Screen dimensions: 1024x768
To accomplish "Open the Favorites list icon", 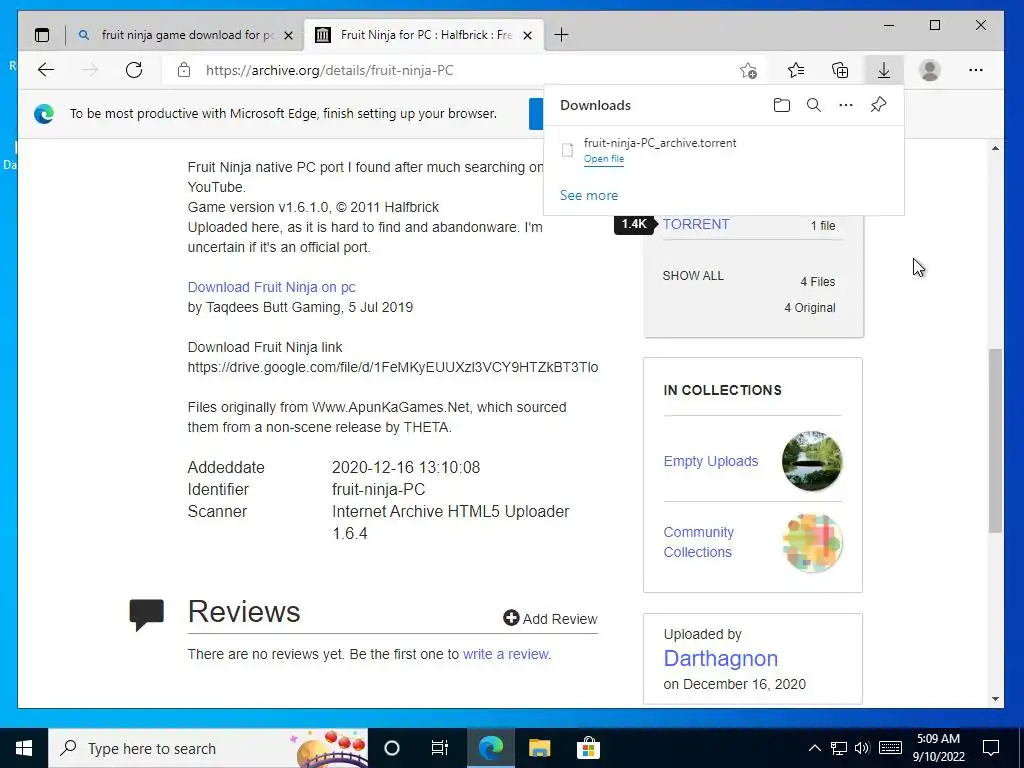I will click(795, 70).
